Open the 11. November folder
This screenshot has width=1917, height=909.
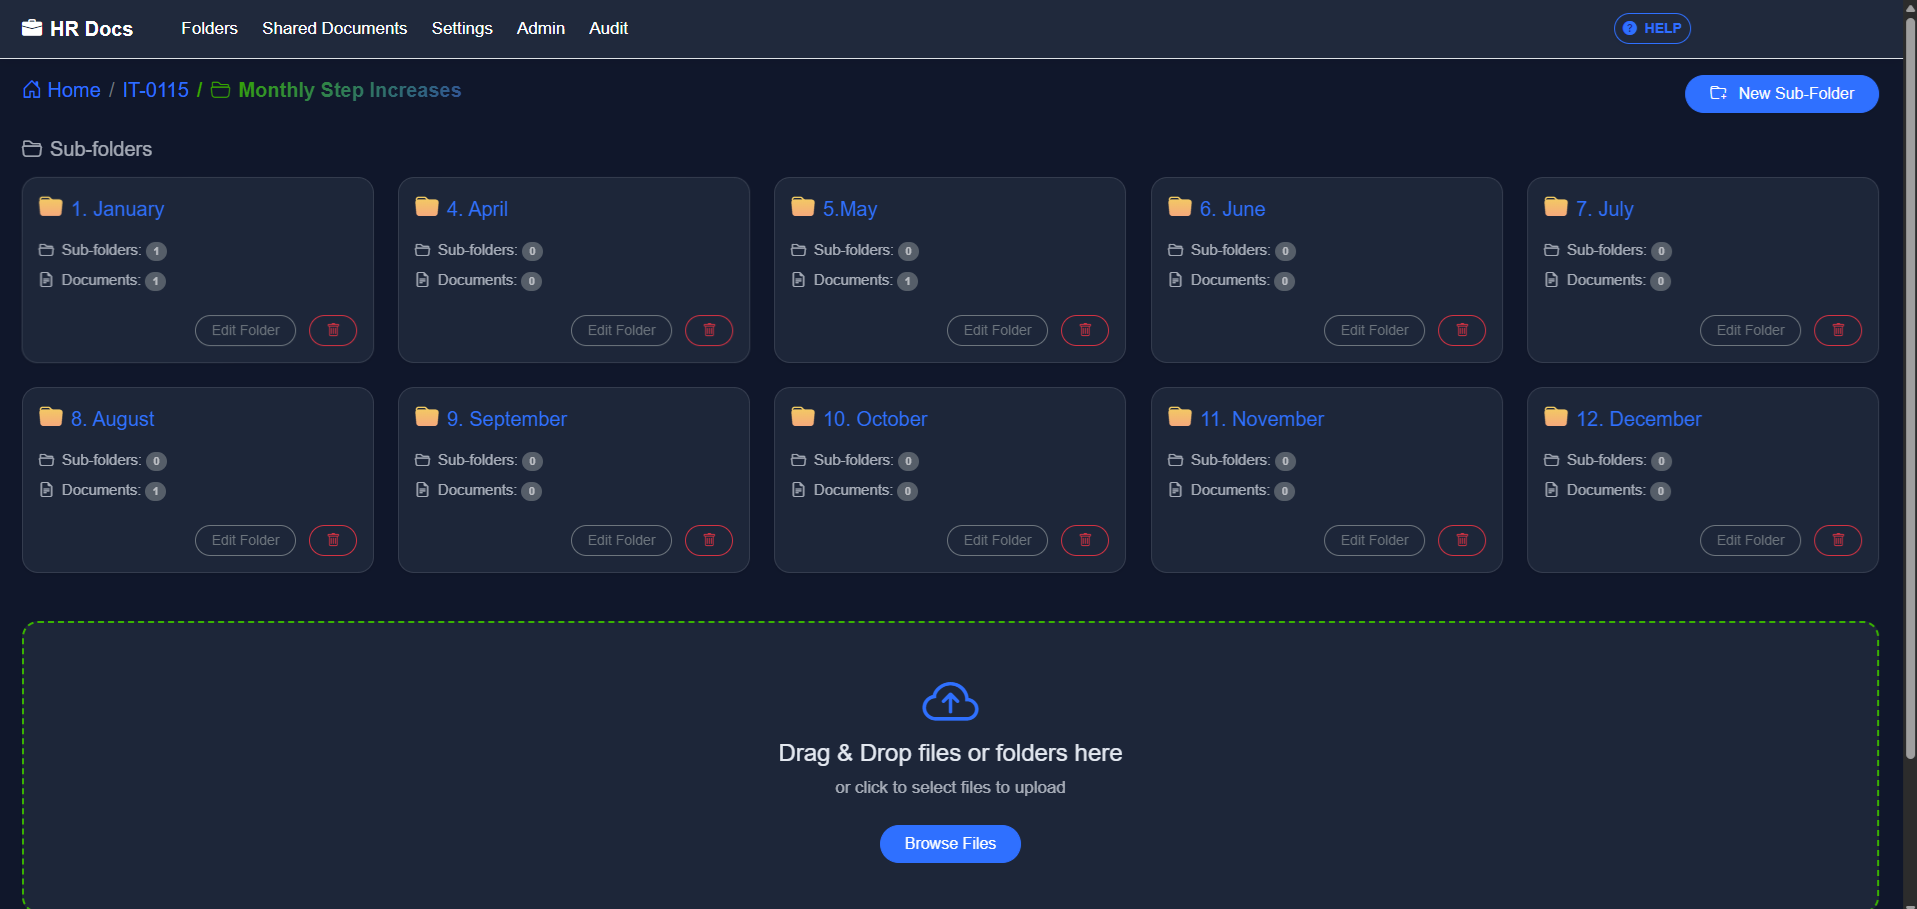click(x=1261, y=419)
